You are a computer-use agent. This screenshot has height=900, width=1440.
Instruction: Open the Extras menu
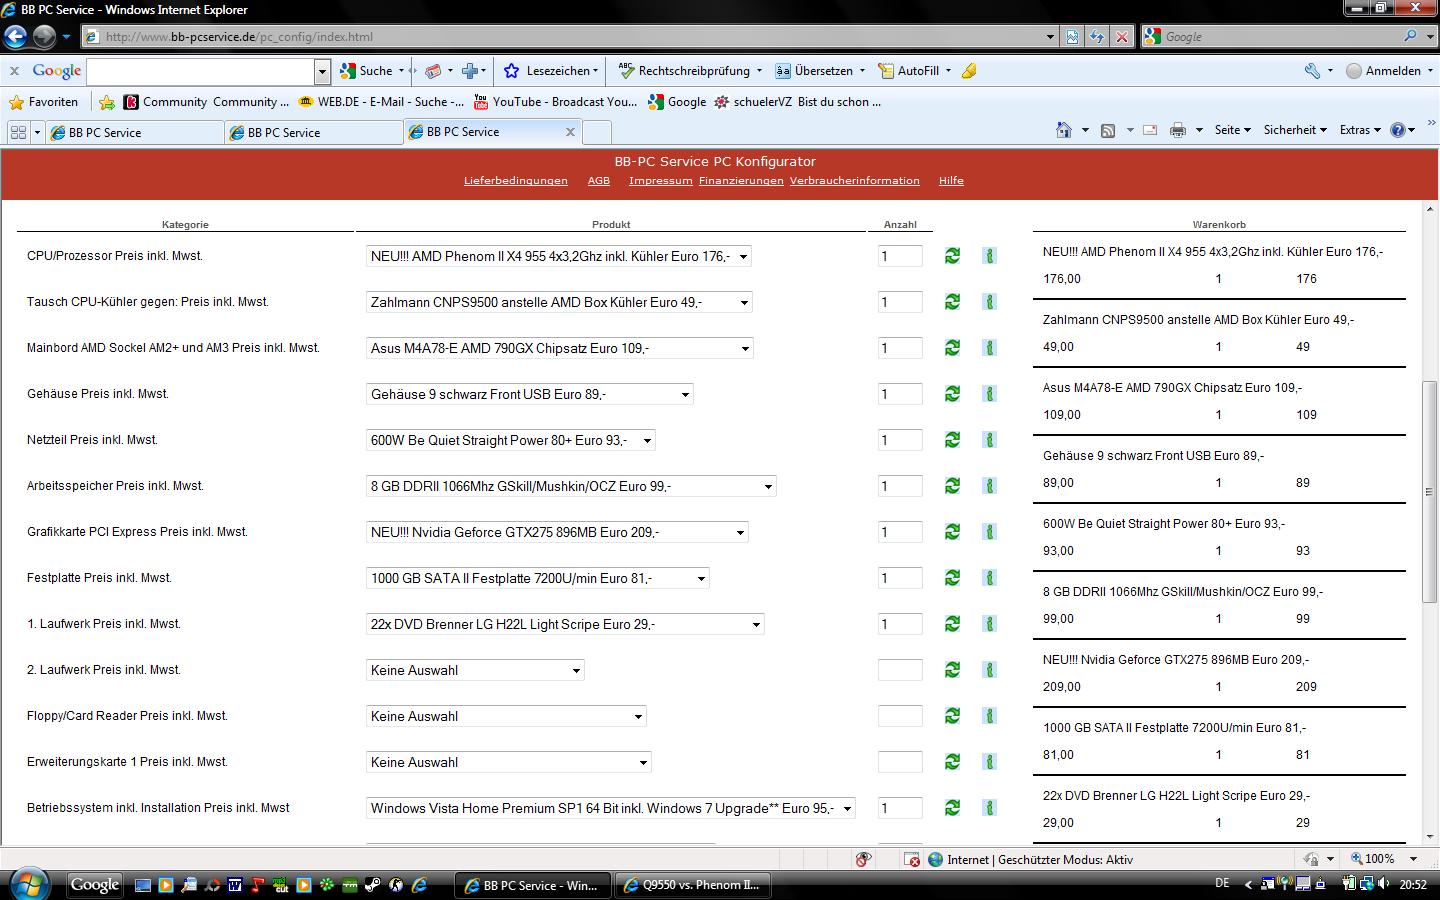point(1360,130)
